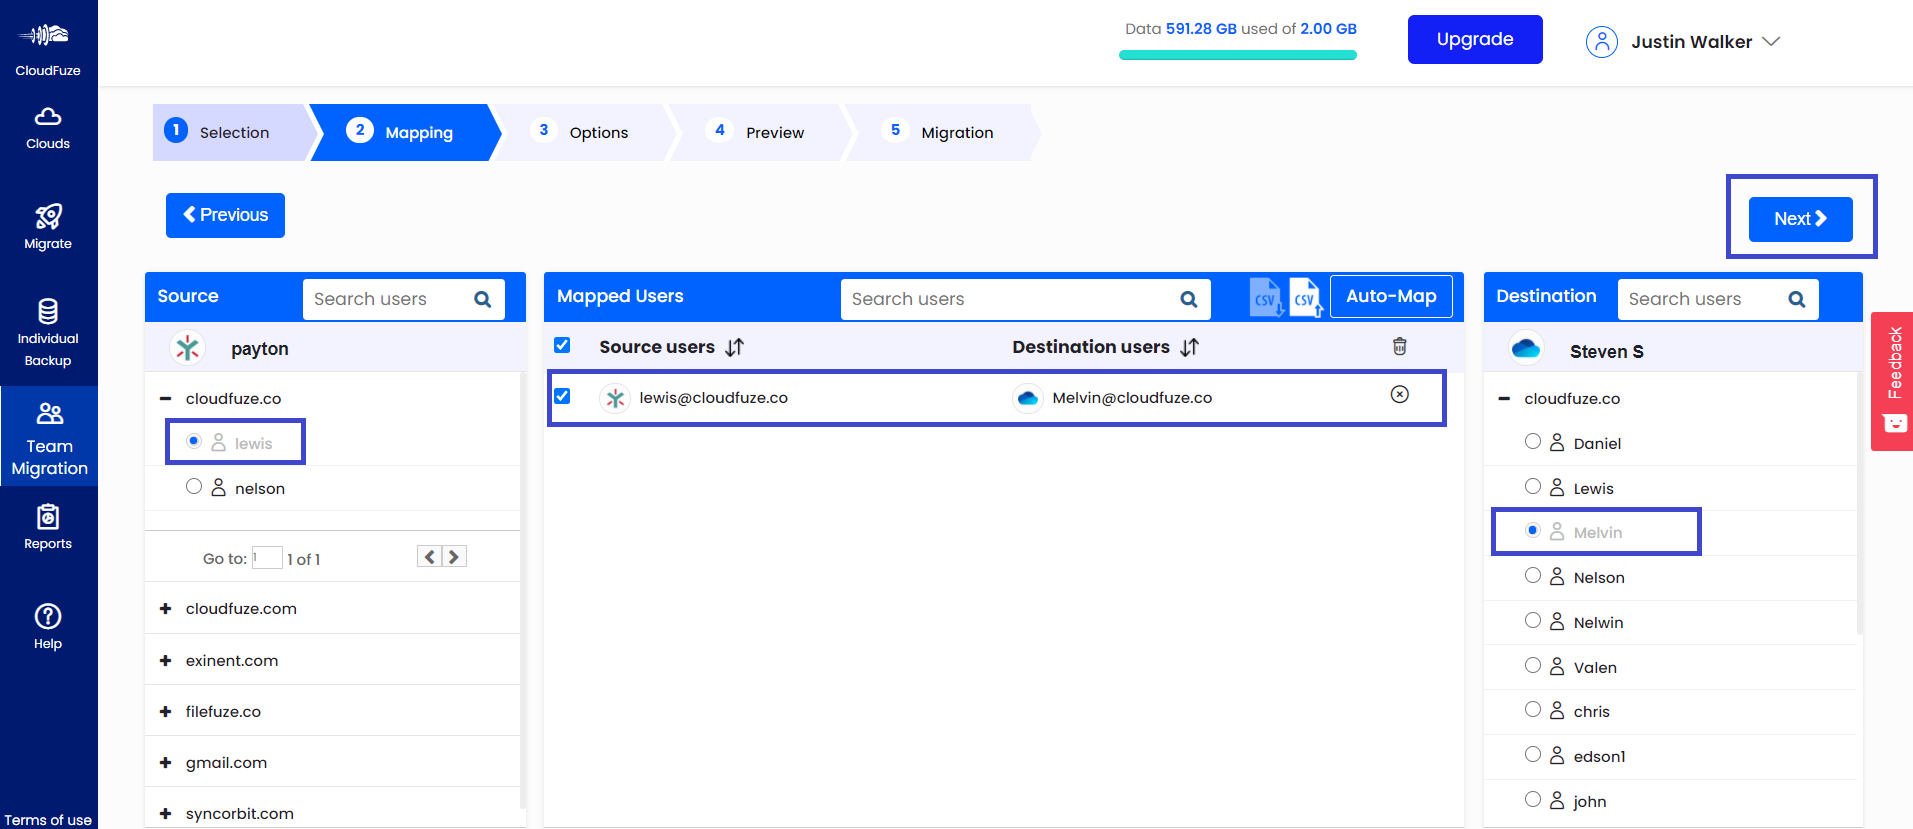Select Valen destination user radio

click(x=1533, y=665)
